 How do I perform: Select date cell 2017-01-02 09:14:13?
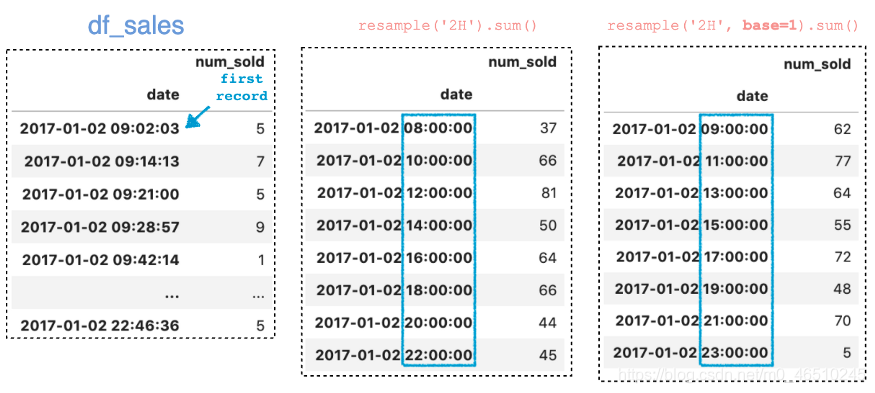click(x=102, y=161)
